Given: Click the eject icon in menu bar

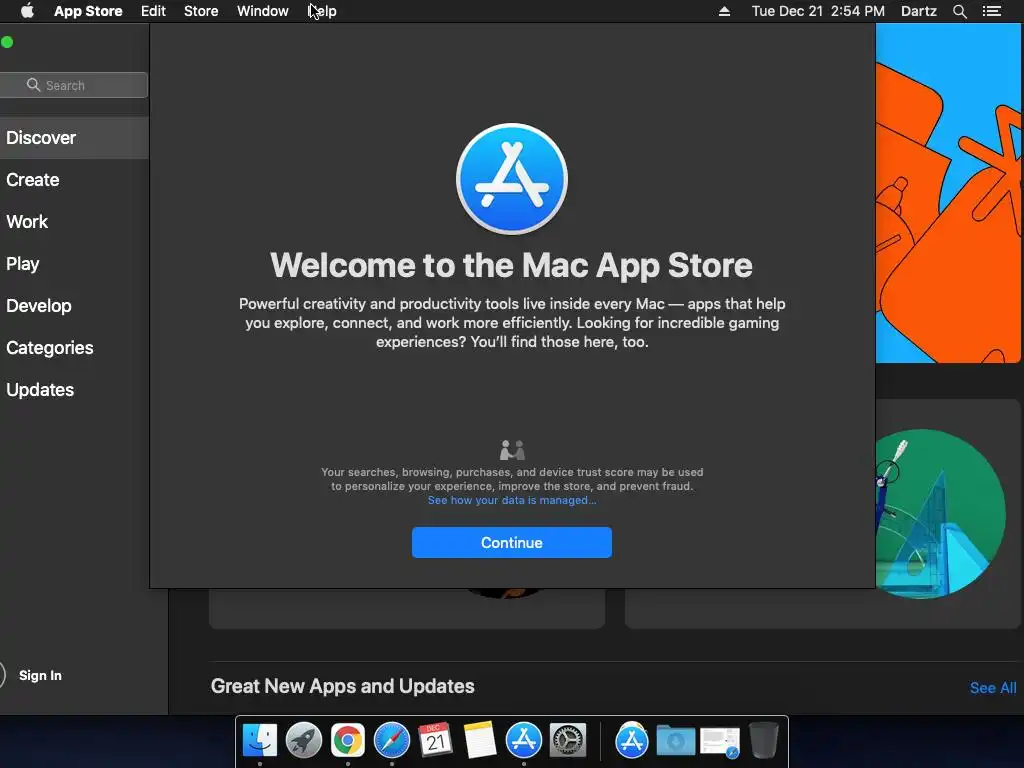Looking at the screenshot, I should pyautogui.click(x=724, y=11).
